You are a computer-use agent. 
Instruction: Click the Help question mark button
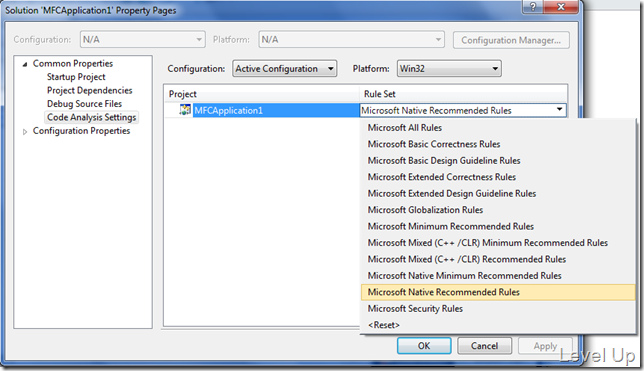(x=532, y=7)
